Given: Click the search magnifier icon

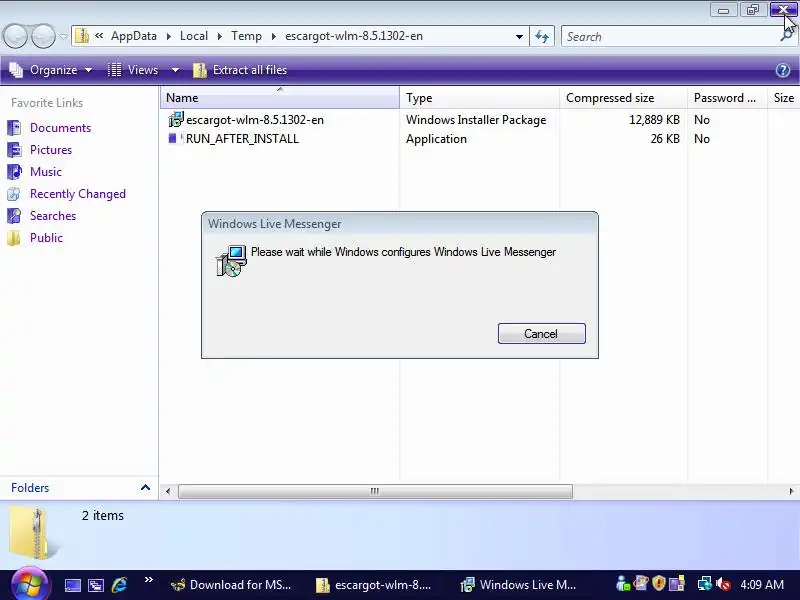Looking at the screenshot, I should pos(787,35).
